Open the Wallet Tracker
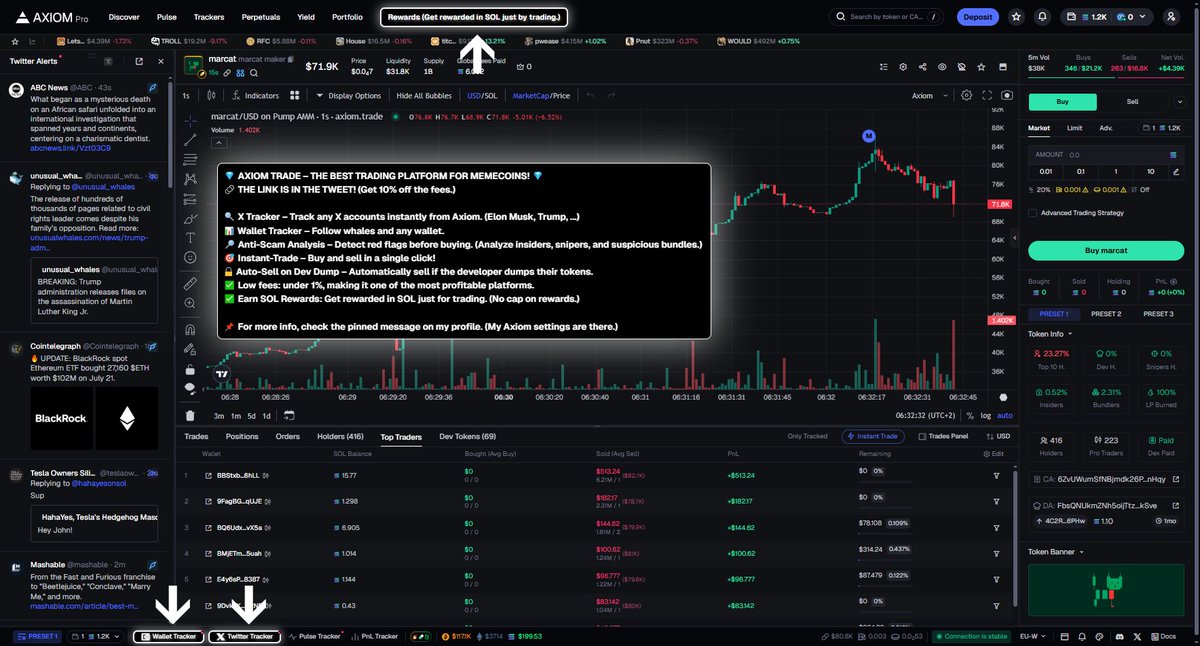Image resolution: width=1200 pixels, height=646 pixels. 169,636
